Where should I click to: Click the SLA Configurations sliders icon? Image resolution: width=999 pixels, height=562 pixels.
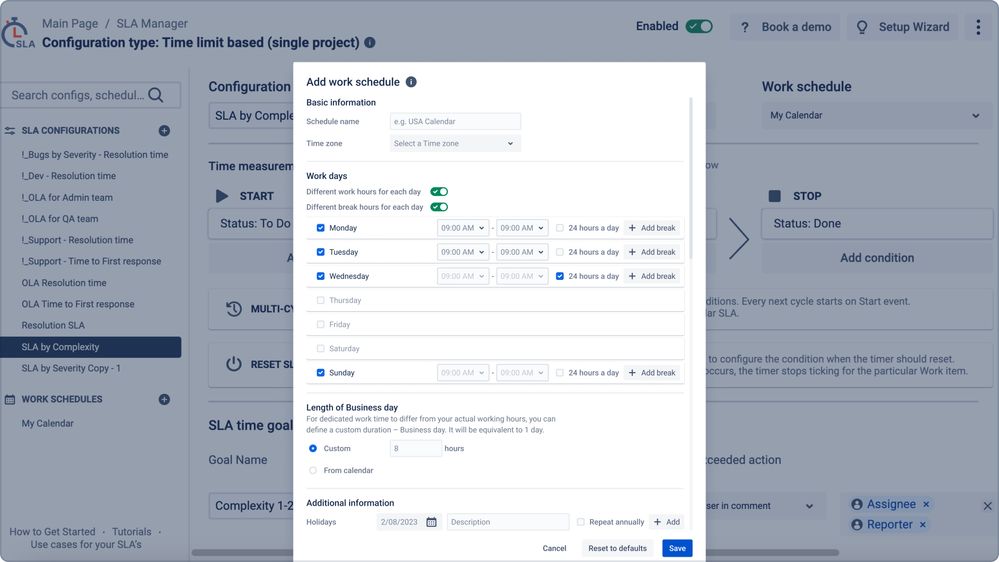[10, 131]
